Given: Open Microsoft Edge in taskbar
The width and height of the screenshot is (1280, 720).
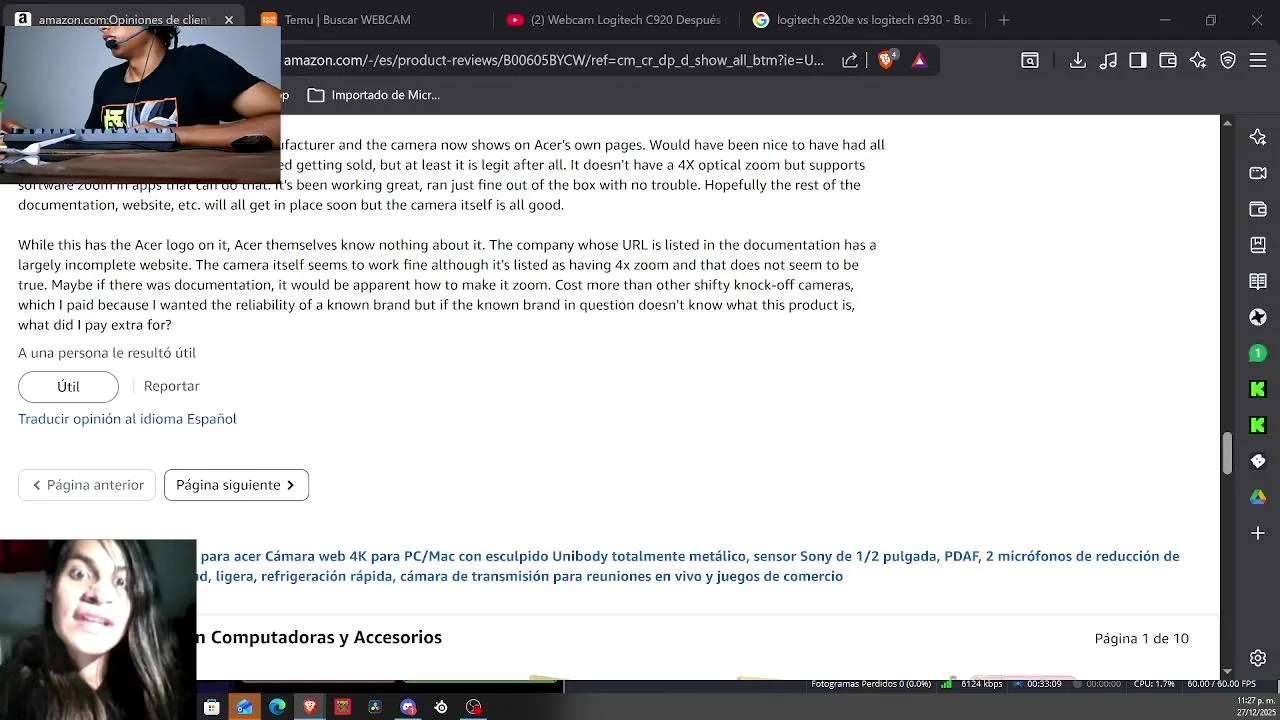Looking at the screenshot, I should [x=277, y=707].
